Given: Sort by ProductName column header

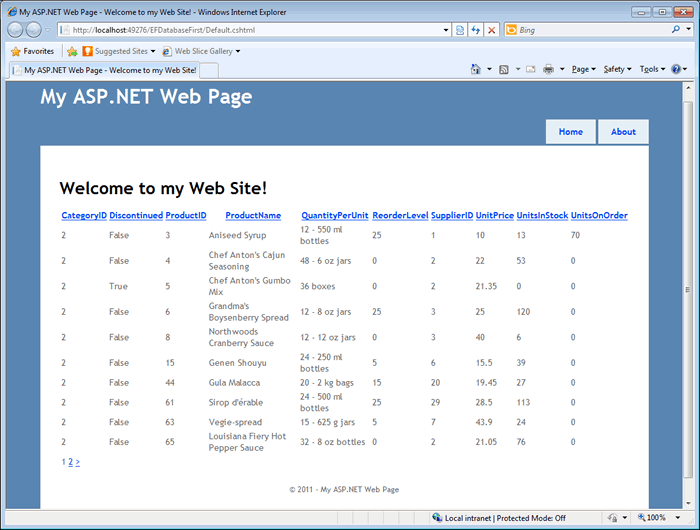Looking at the screenshot, I should [253, 215].
